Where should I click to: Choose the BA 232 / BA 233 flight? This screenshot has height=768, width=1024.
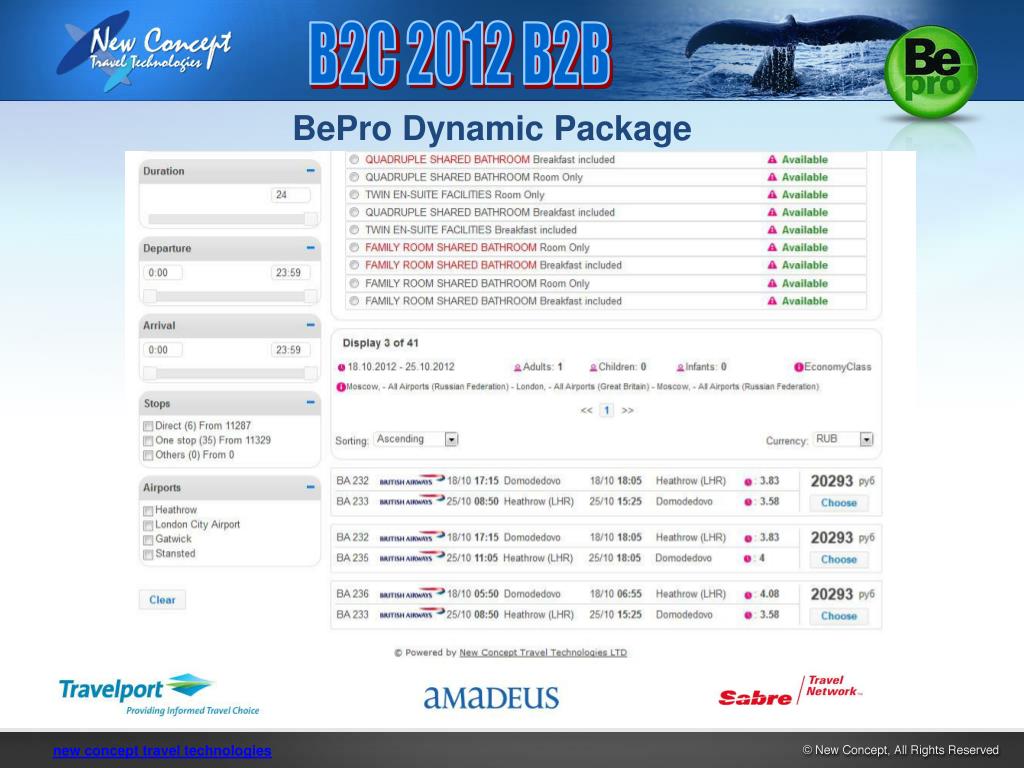tap(839, 503)
